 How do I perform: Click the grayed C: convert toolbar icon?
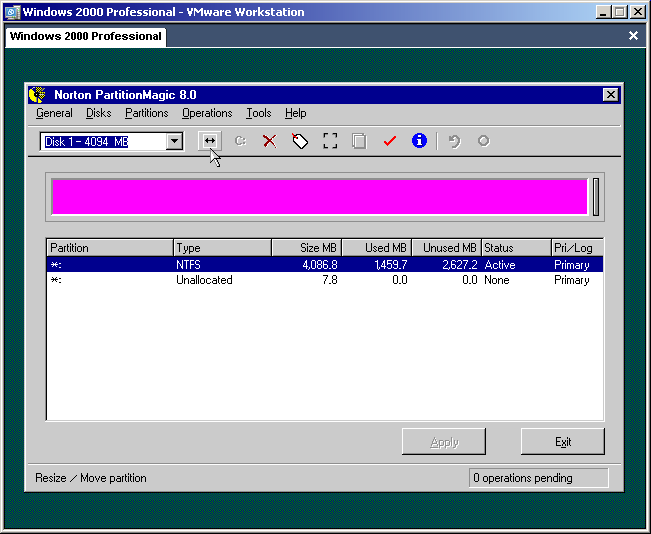(240, 141)
